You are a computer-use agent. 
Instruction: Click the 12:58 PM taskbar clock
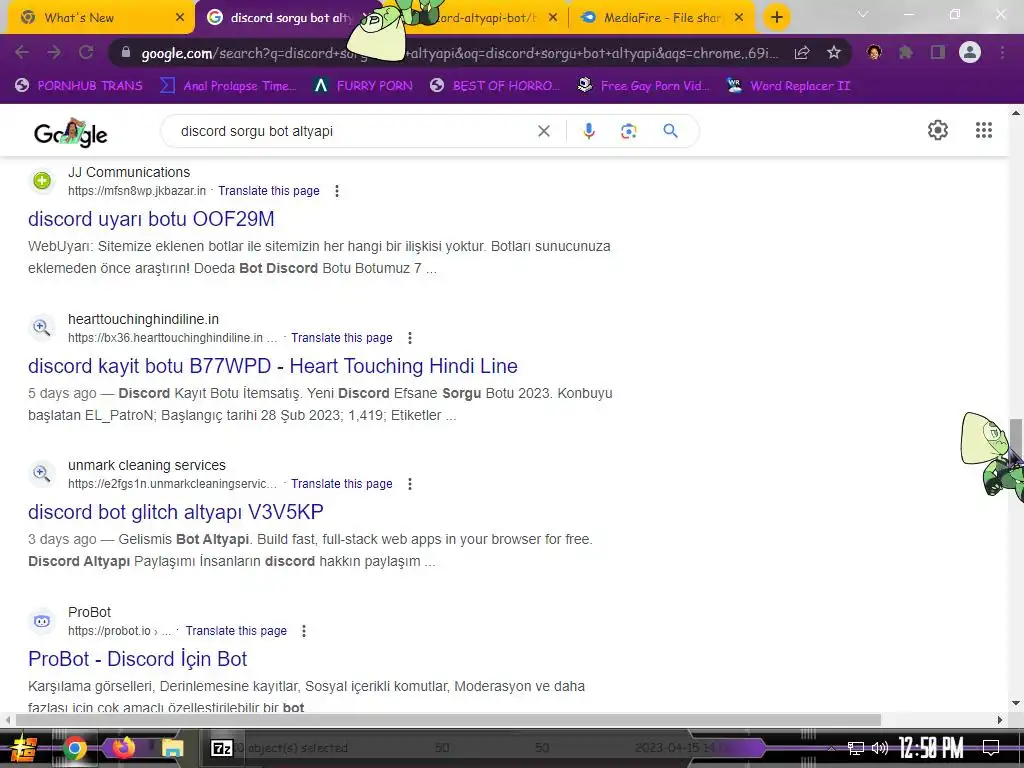point(931,748)
